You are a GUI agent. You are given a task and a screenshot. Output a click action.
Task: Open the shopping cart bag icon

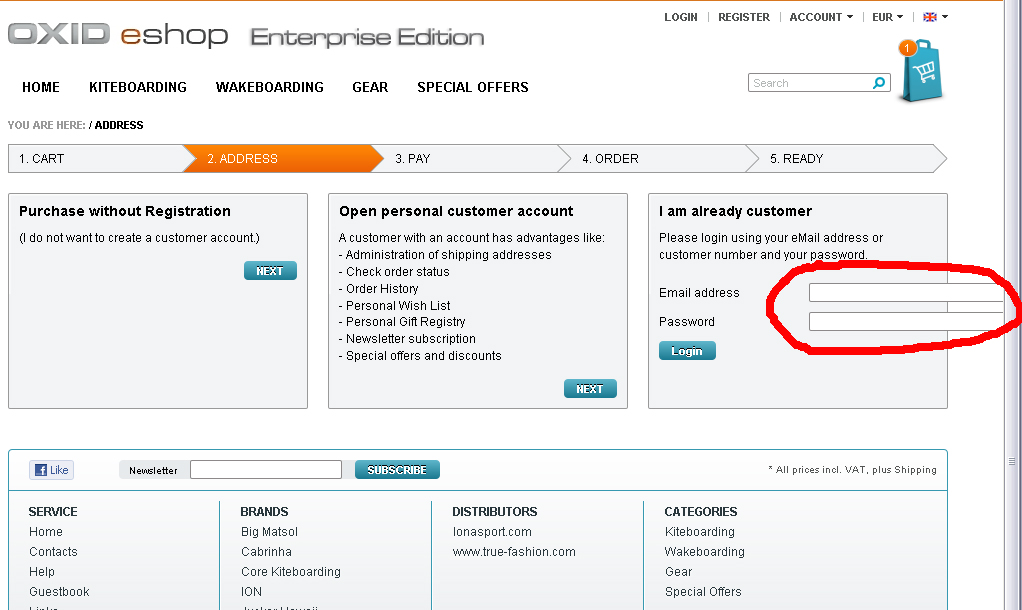pos(920,72)
